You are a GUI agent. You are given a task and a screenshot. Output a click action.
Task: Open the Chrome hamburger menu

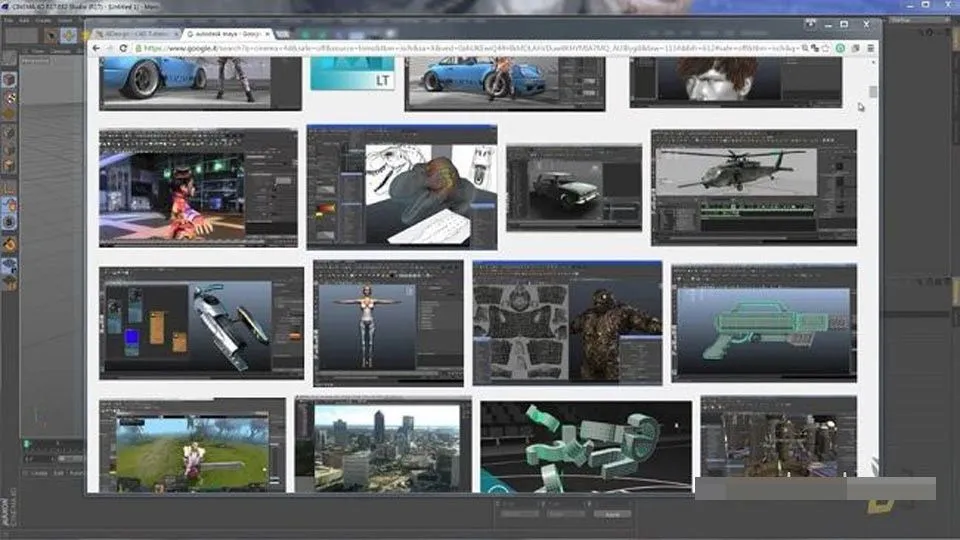[871, 47]
